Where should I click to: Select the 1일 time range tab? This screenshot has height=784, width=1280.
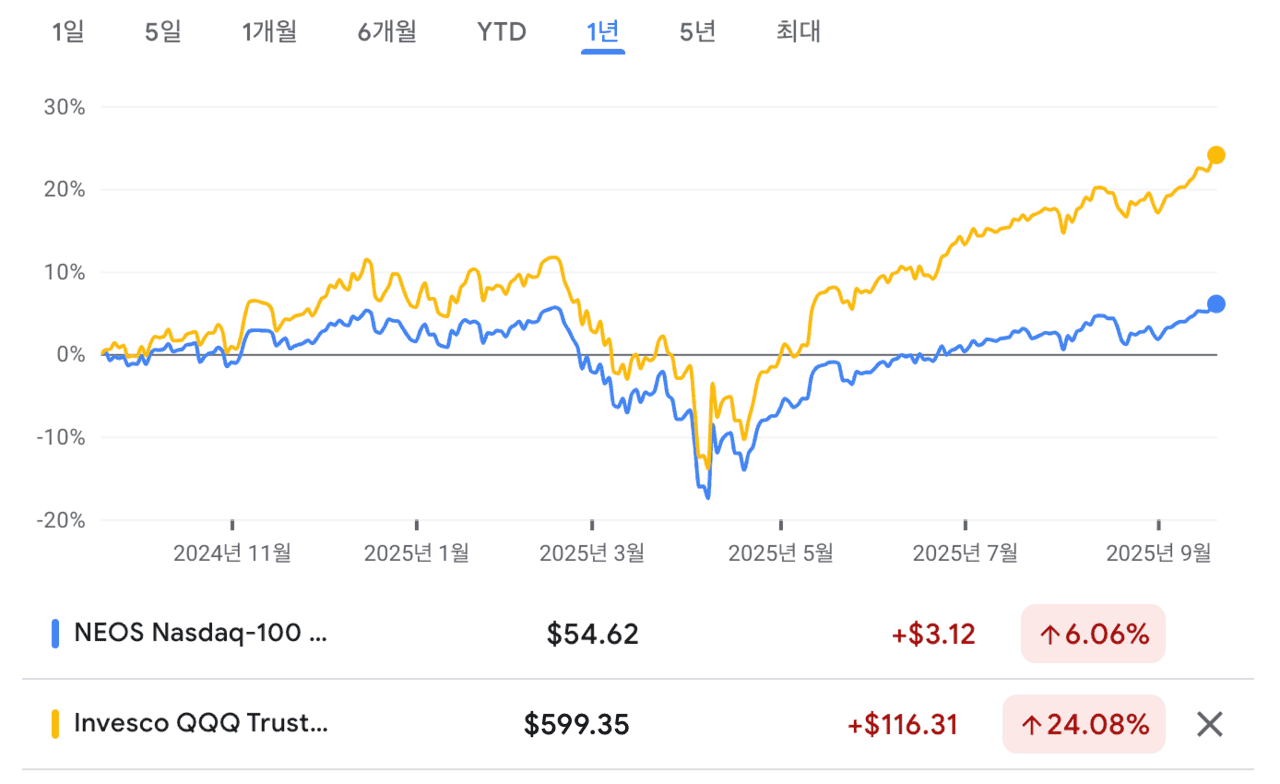click(68, 32)
